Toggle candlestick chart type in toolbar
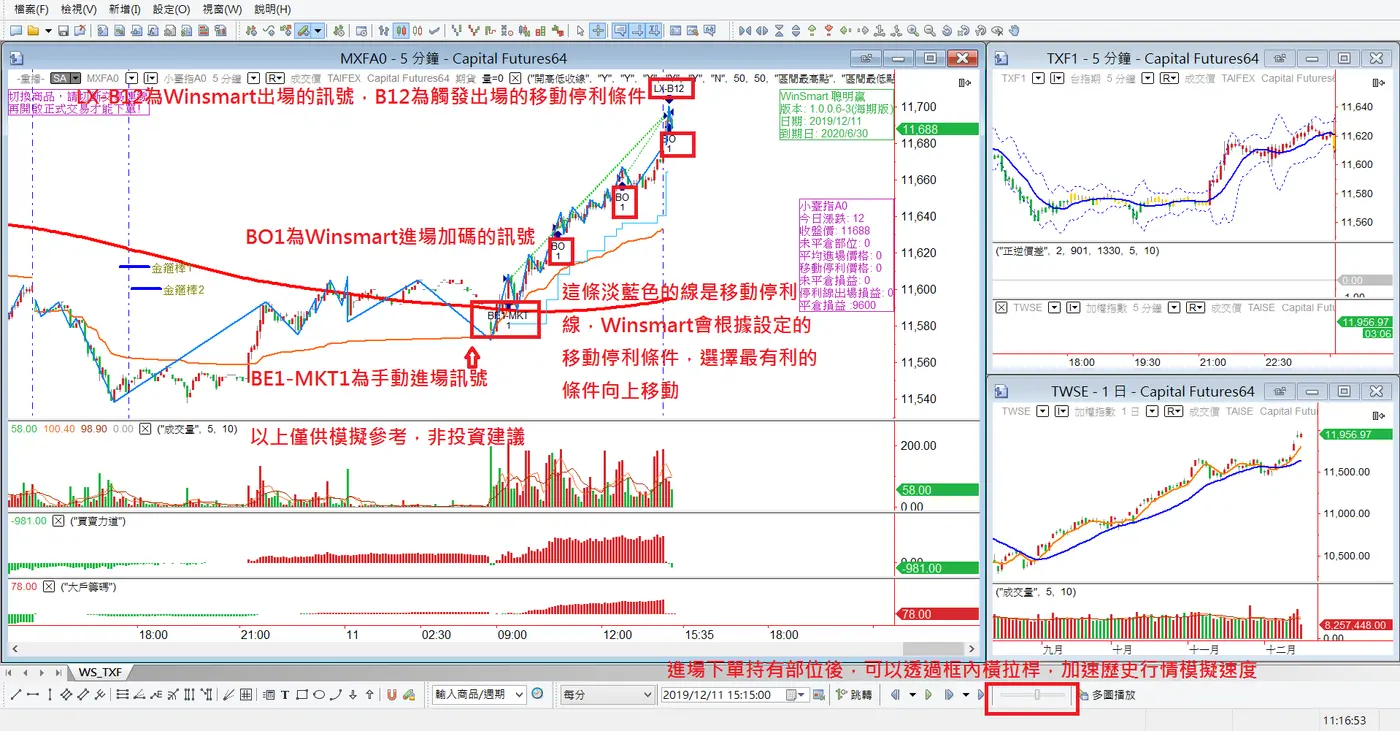1400x731 pixels. pos(402,31)
